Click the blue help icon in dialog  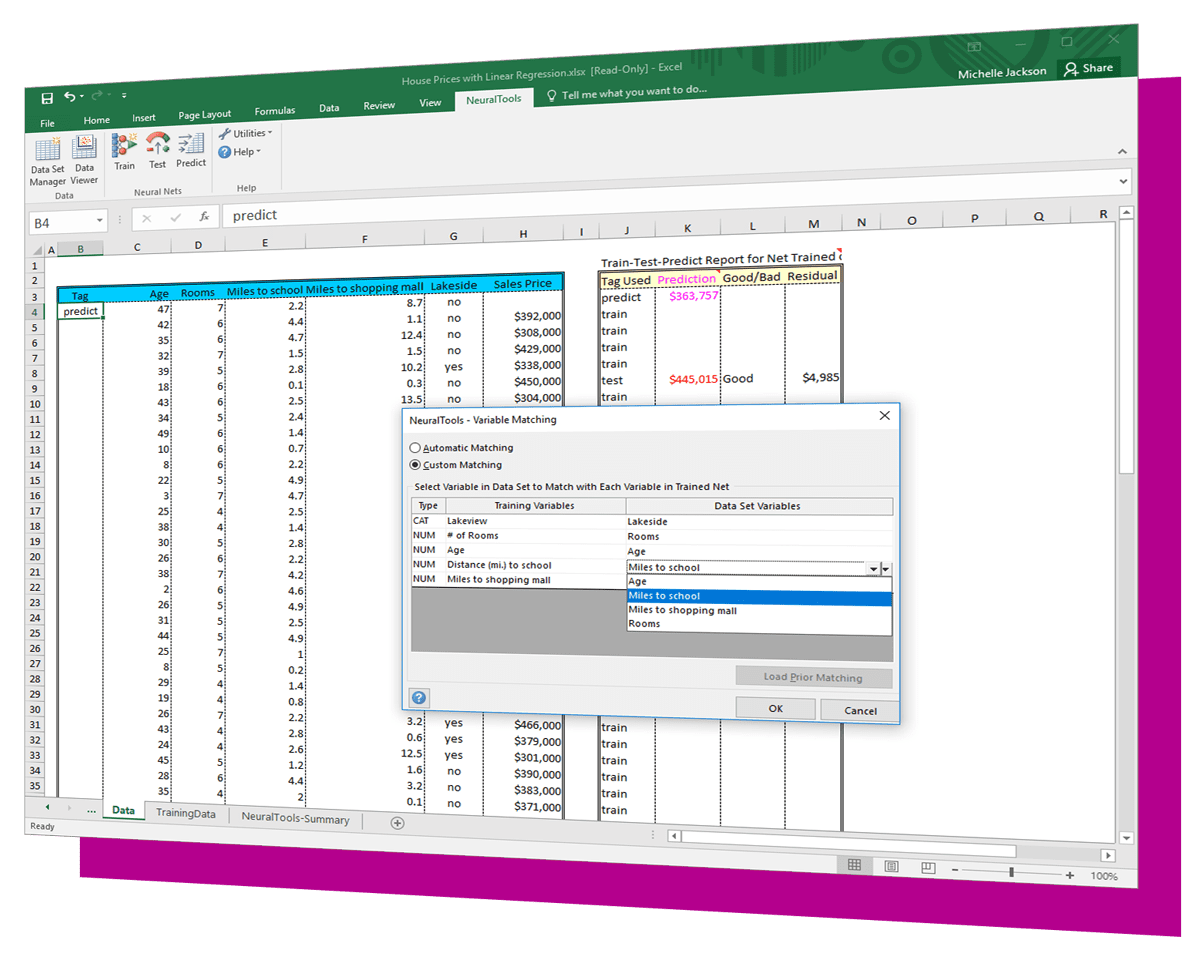(419, 698)
